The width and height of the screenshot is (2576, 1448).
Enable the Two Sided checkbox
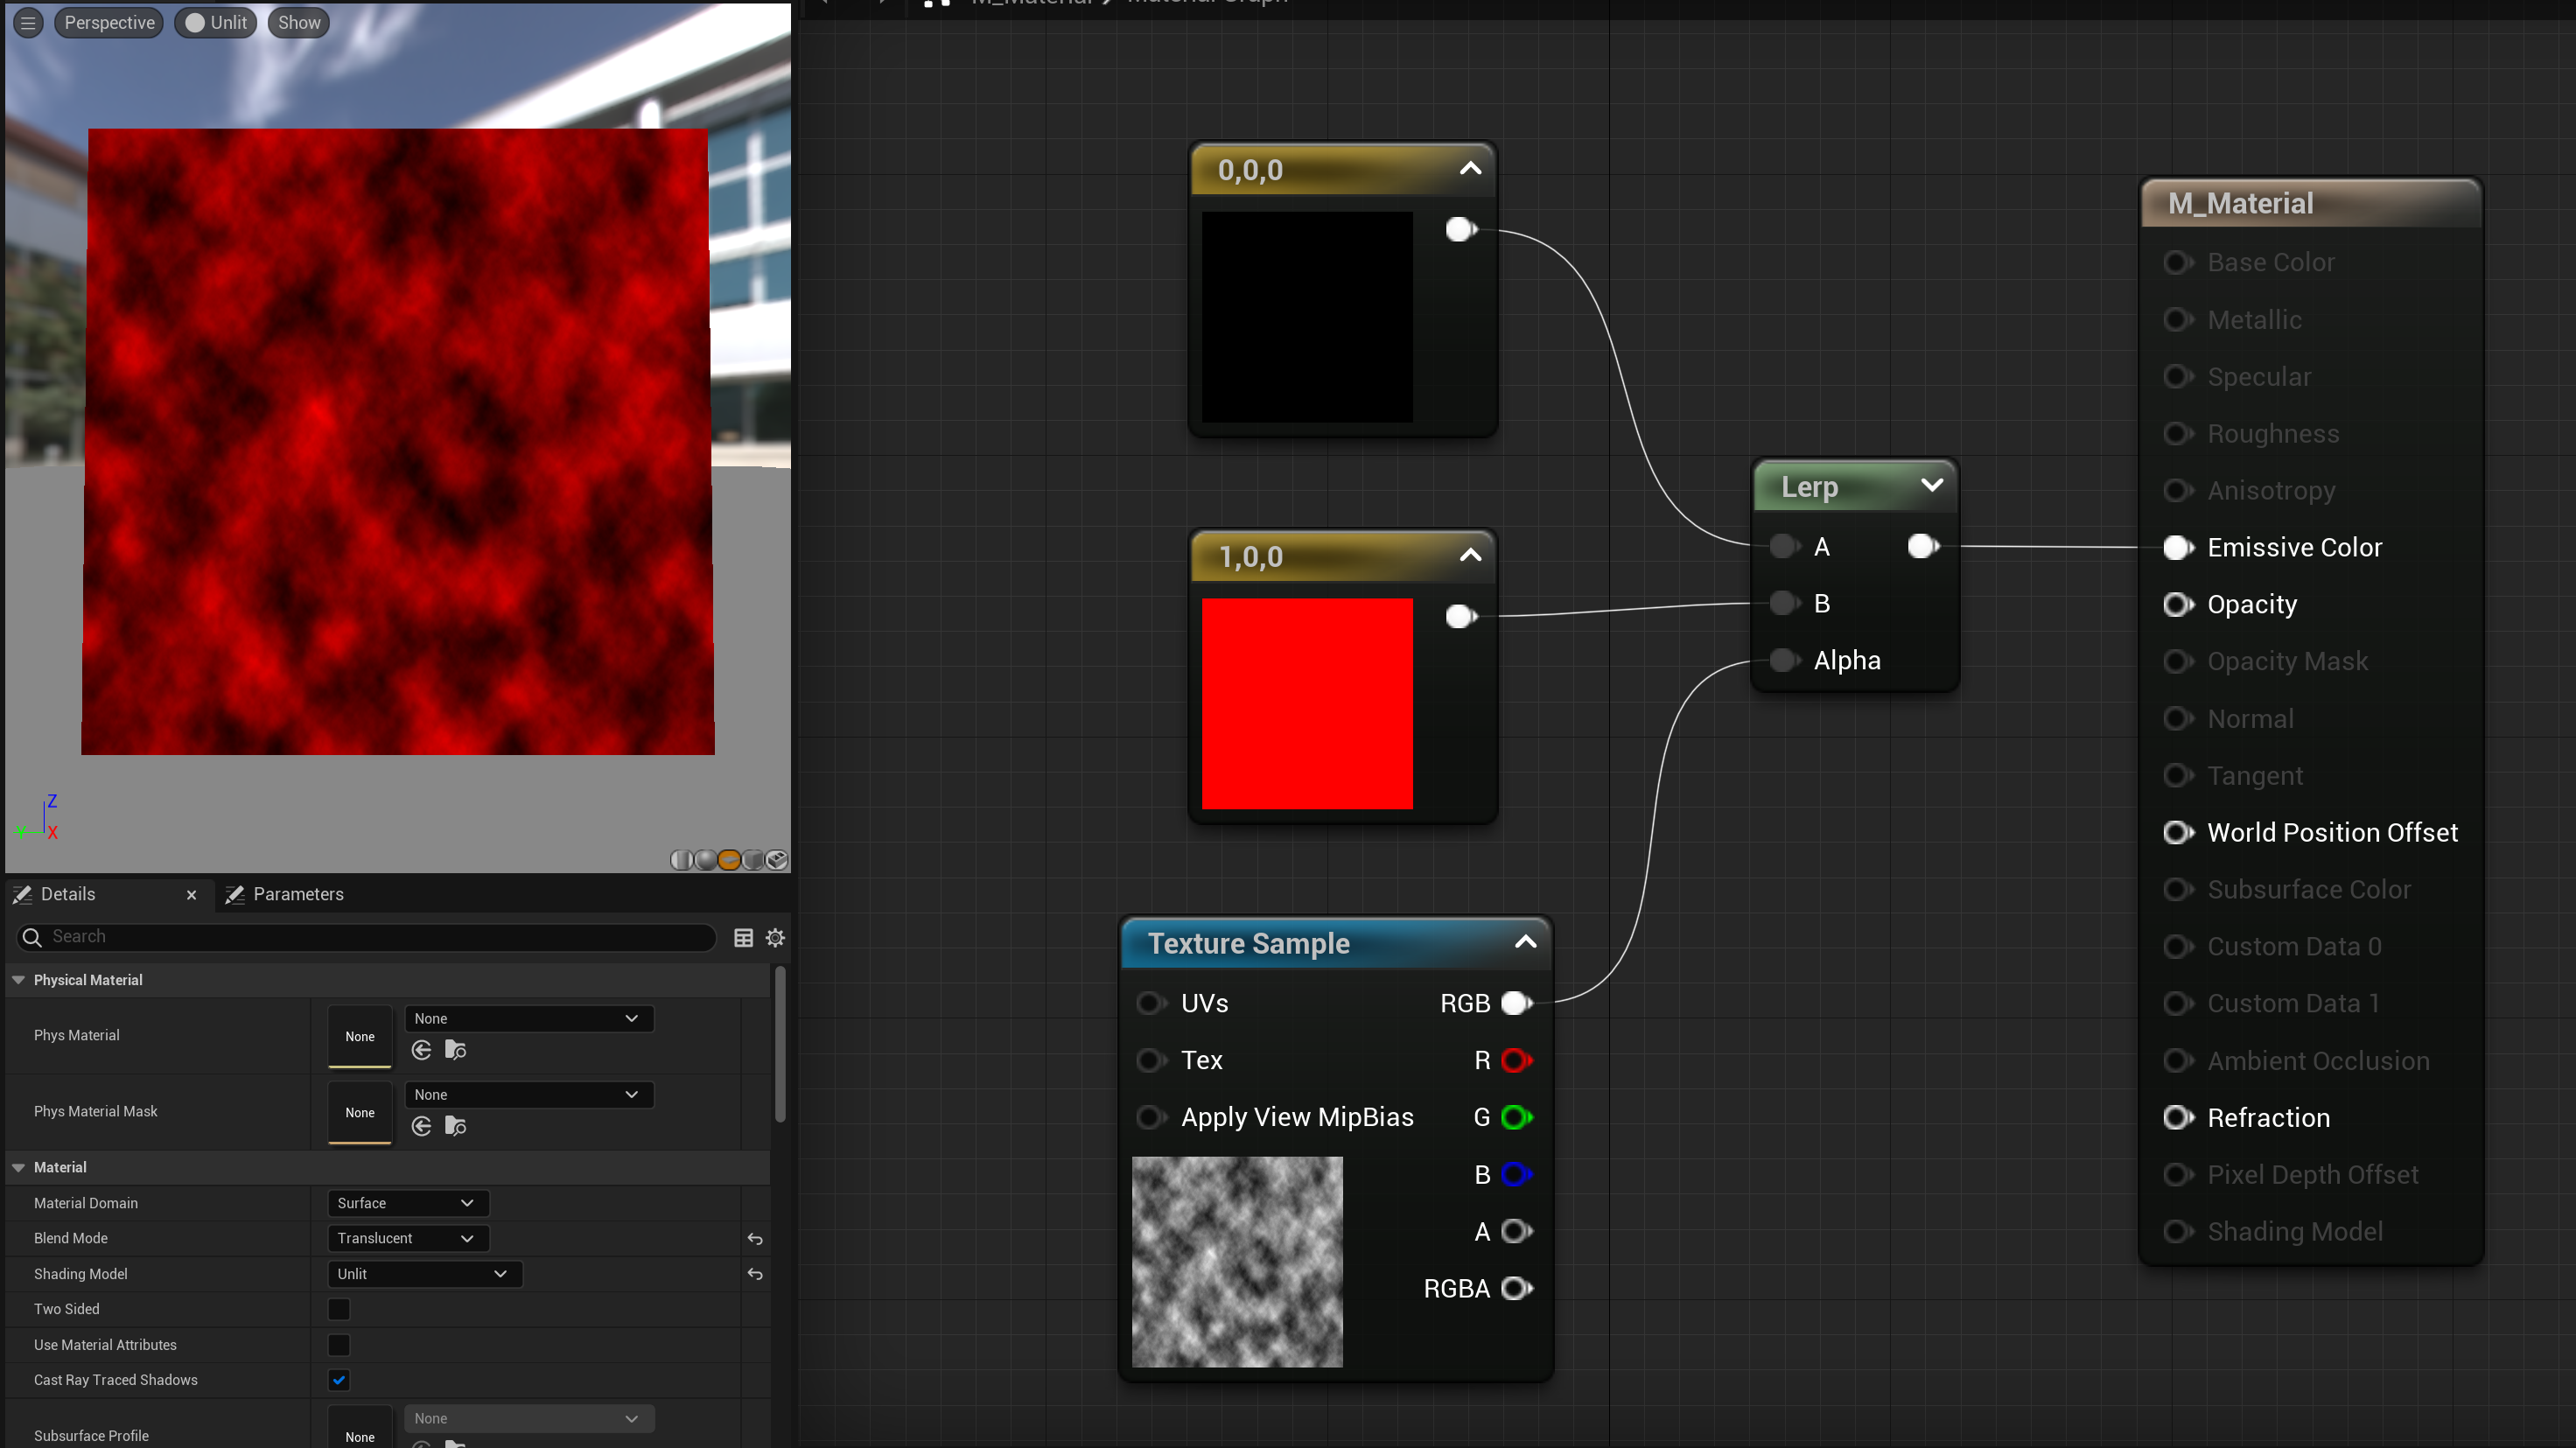coord(339,1309)
